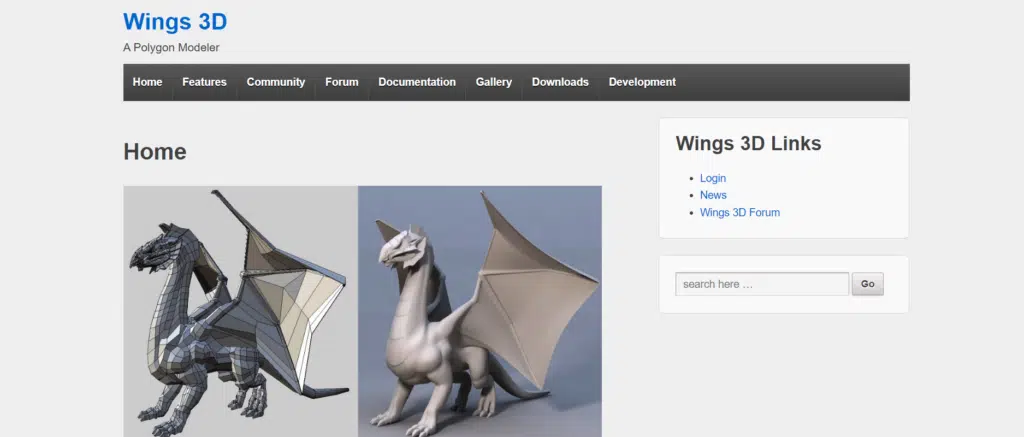This screenshot has width=1024, height=437.
Task: Click the Login link in sidebar
Action: coord(712,178)
